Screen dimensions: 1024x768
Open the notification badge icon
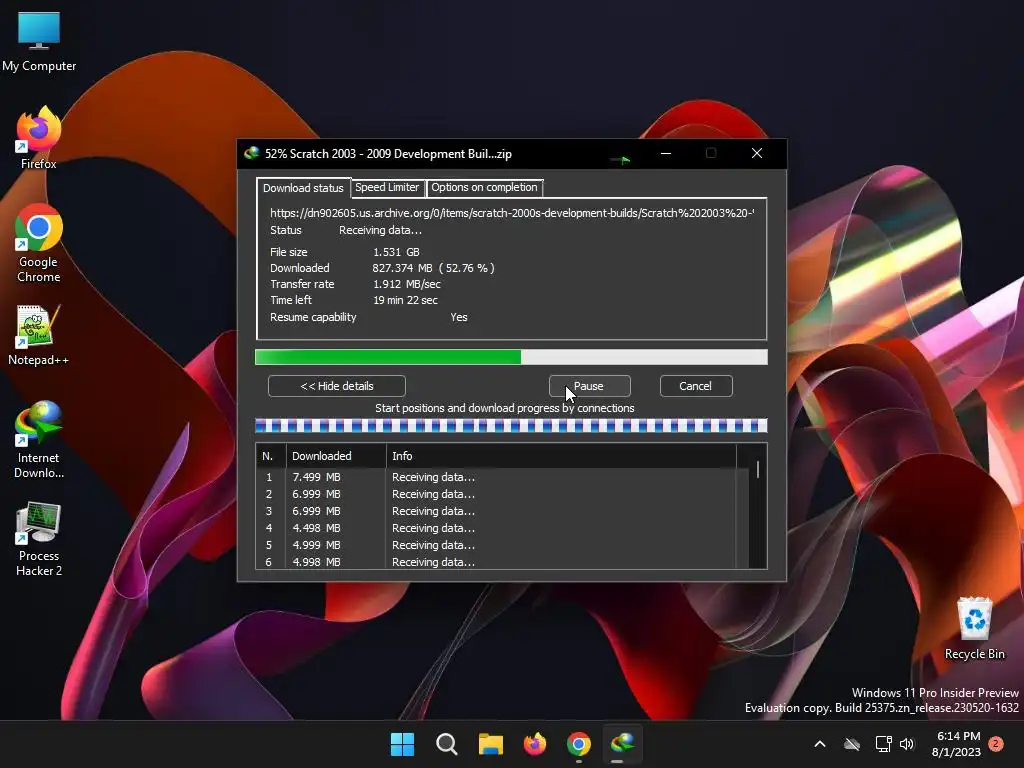click(996, 744)
